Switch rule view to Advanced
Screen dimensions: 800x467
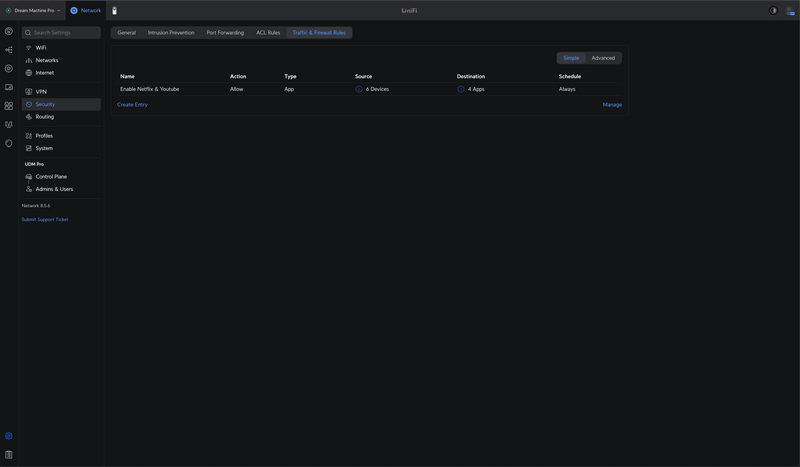pos(603,58)
